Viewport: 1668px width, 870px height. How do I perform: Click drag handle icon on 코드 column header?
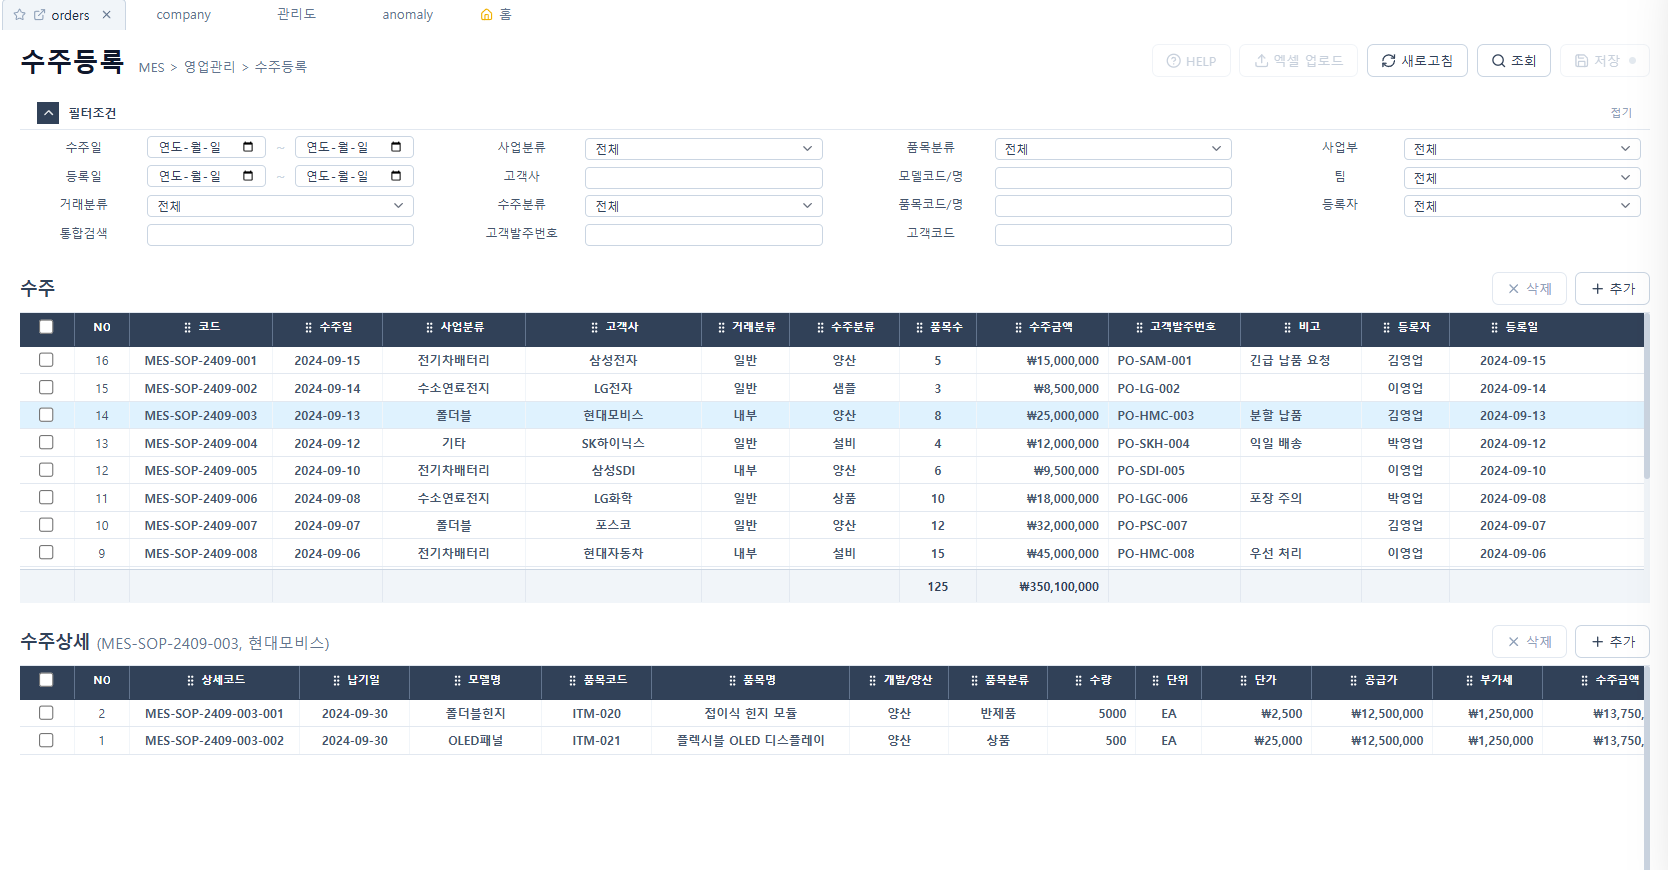(x=188, y=327)
